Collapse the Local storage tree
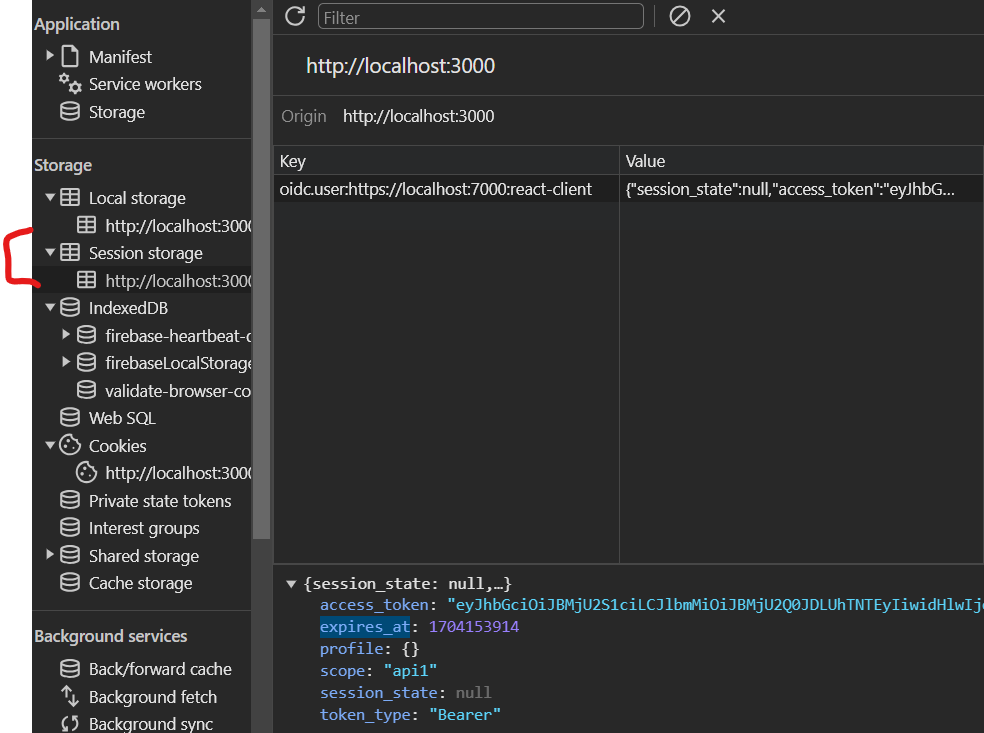Screen dimensions: 984x733 49,198
